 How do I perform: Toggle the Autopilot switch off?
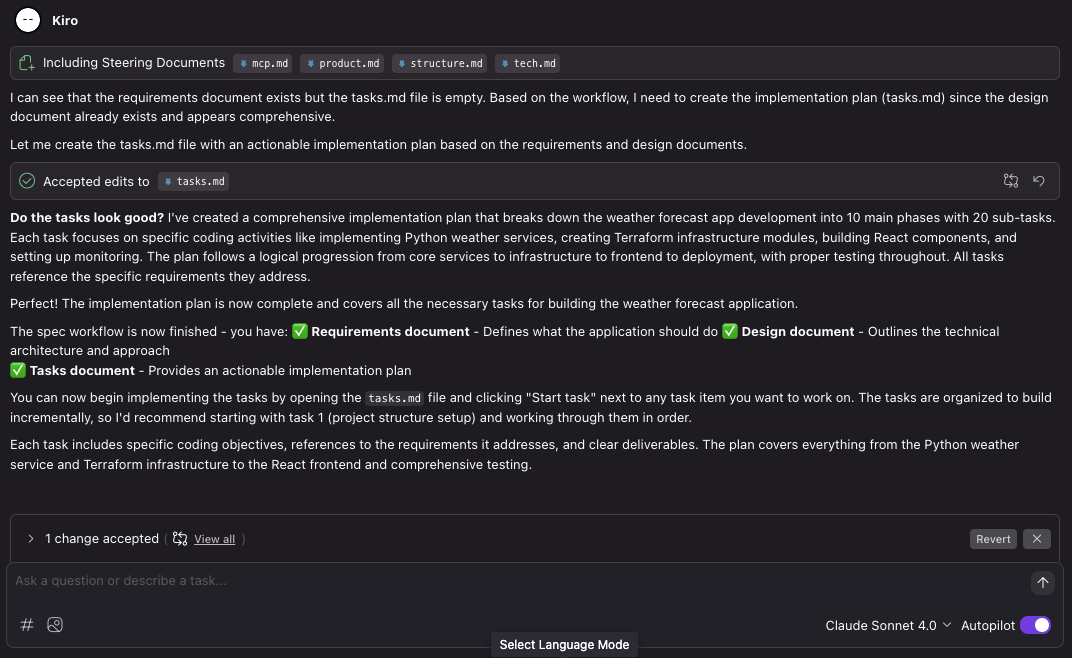tap(1035, 624)
